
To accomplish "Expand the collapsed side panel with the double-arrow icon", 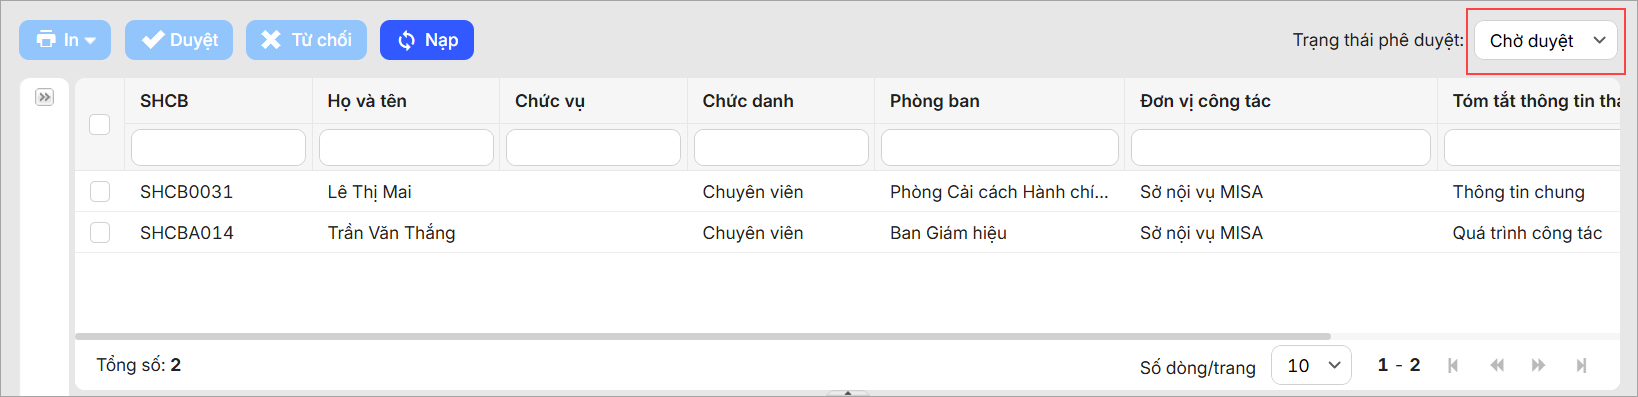I will 44,97.
